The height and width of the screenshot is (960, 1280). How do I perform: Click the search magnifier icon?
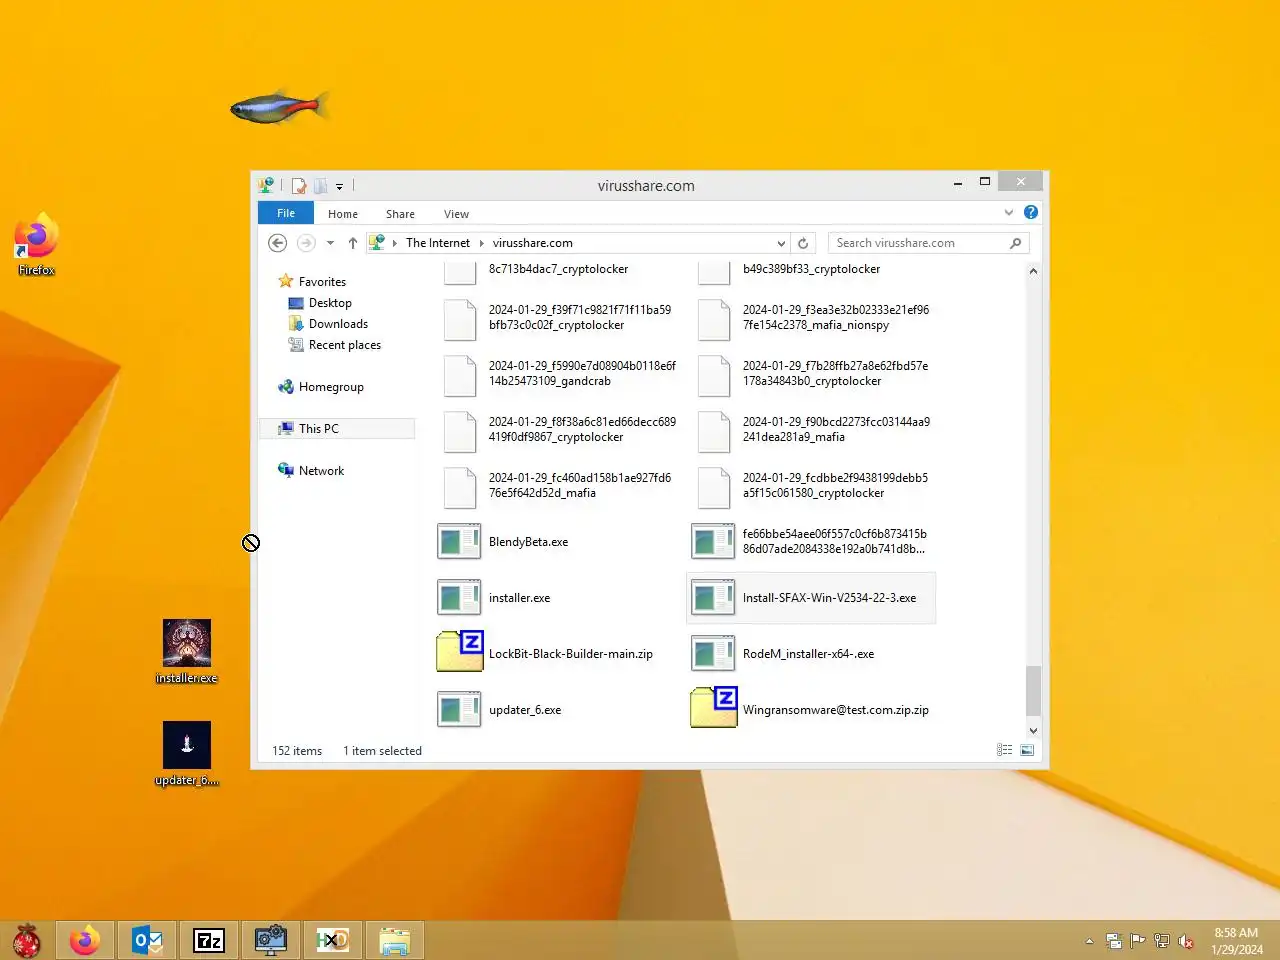point(1016,243)
